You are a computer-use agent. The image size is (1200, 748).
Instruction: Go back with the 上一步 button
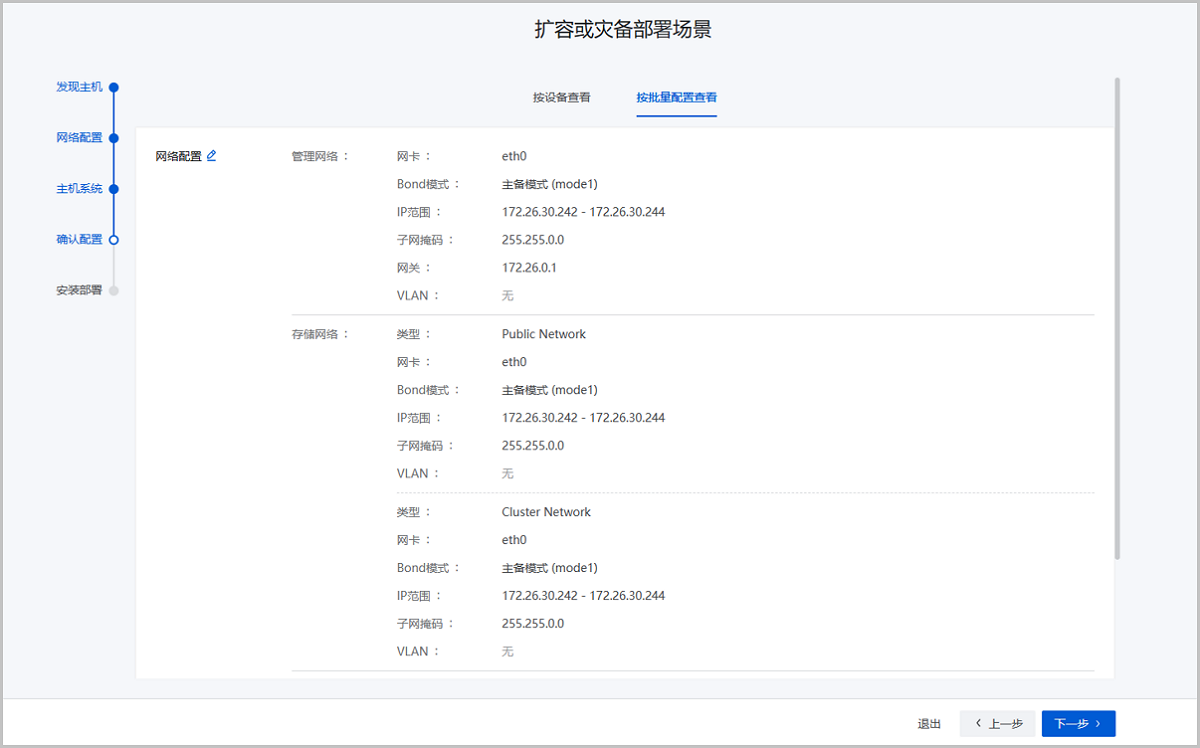pyautogui.click(x=997, y=724)
